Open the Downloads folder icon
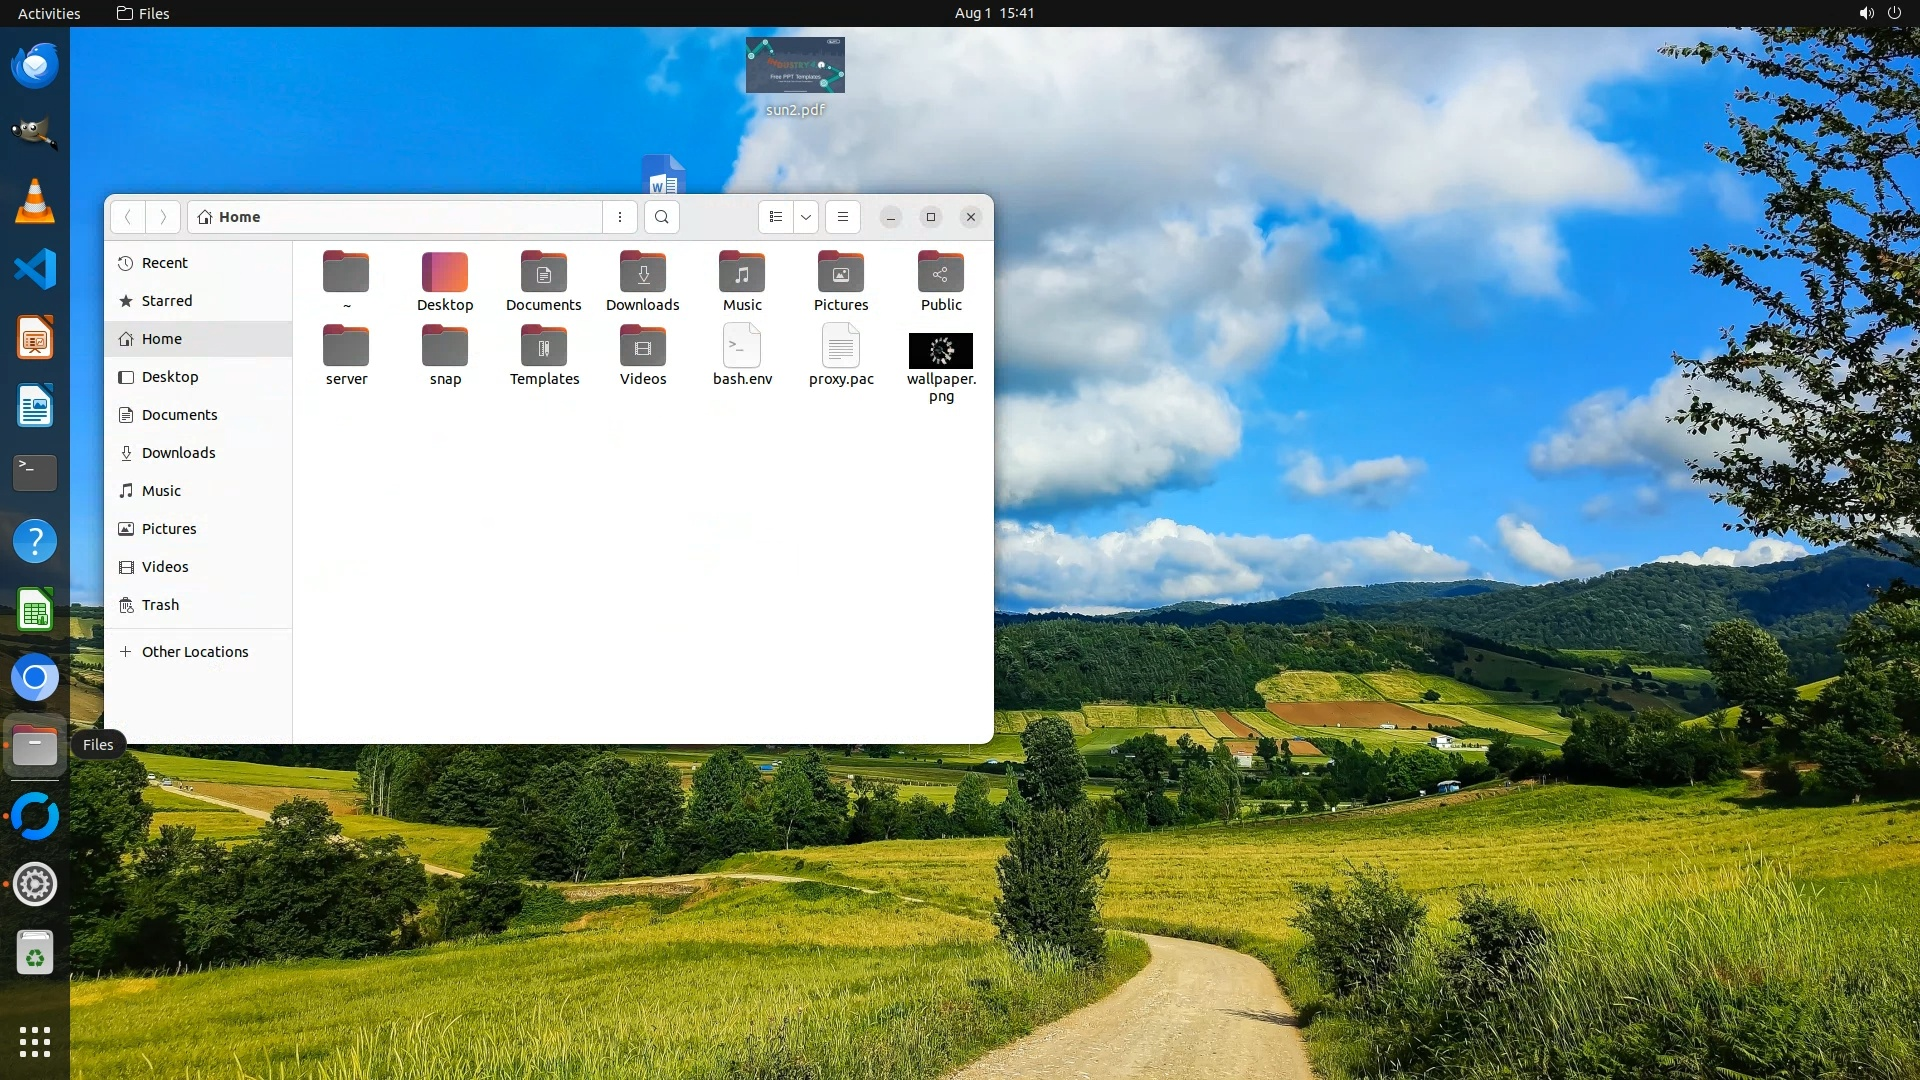 click(643, 273)
